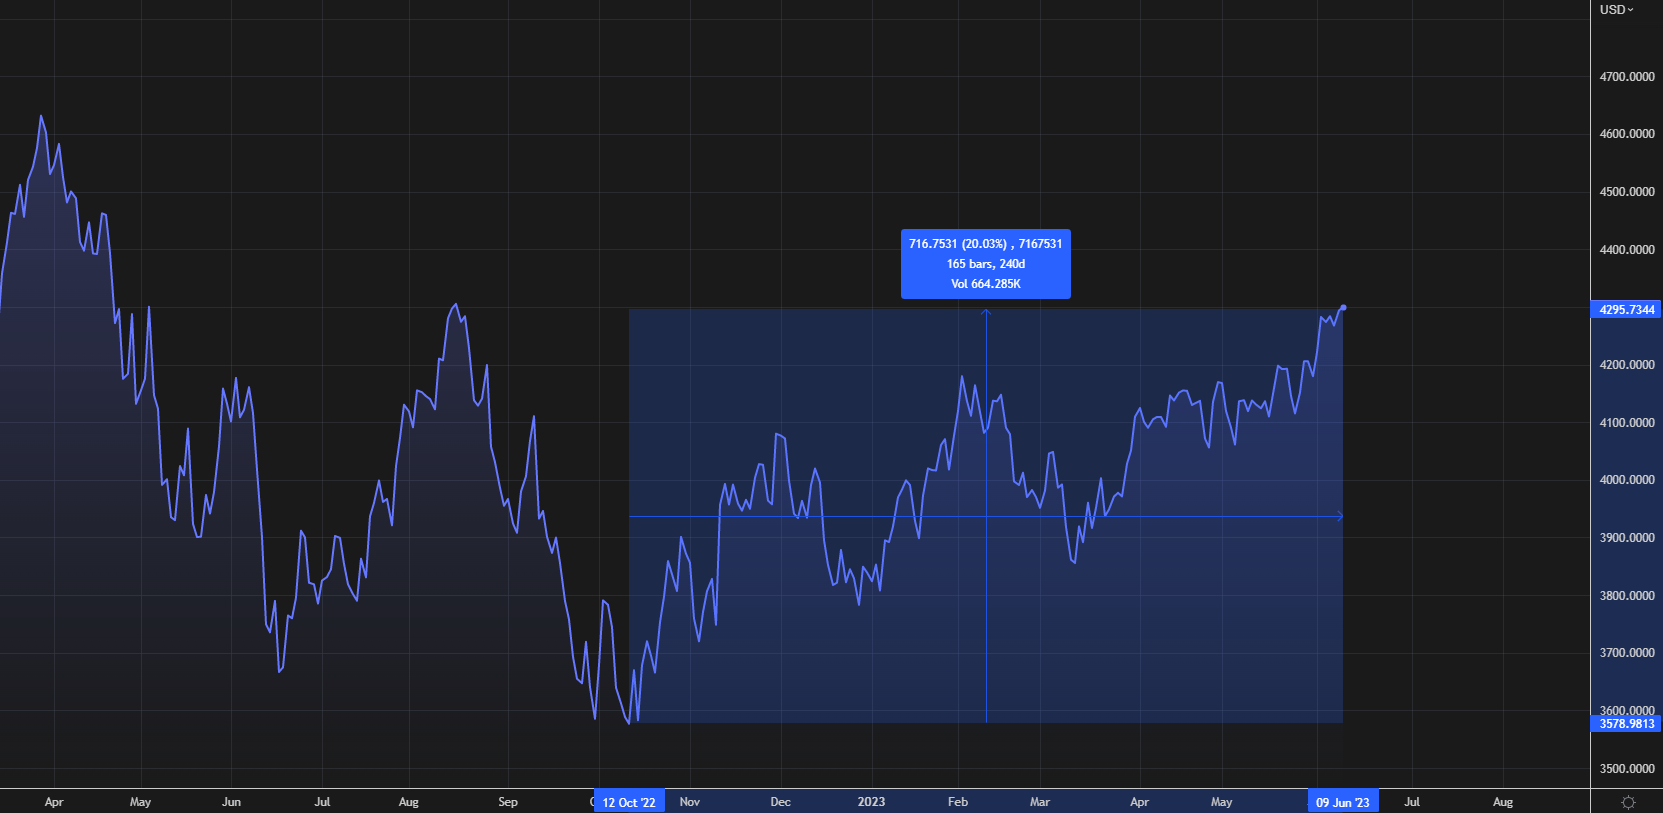1663x813 pixels.
Task: Click the 4000.0000 price axis label
Action: pyautogui.click(x=1627, y=480)
